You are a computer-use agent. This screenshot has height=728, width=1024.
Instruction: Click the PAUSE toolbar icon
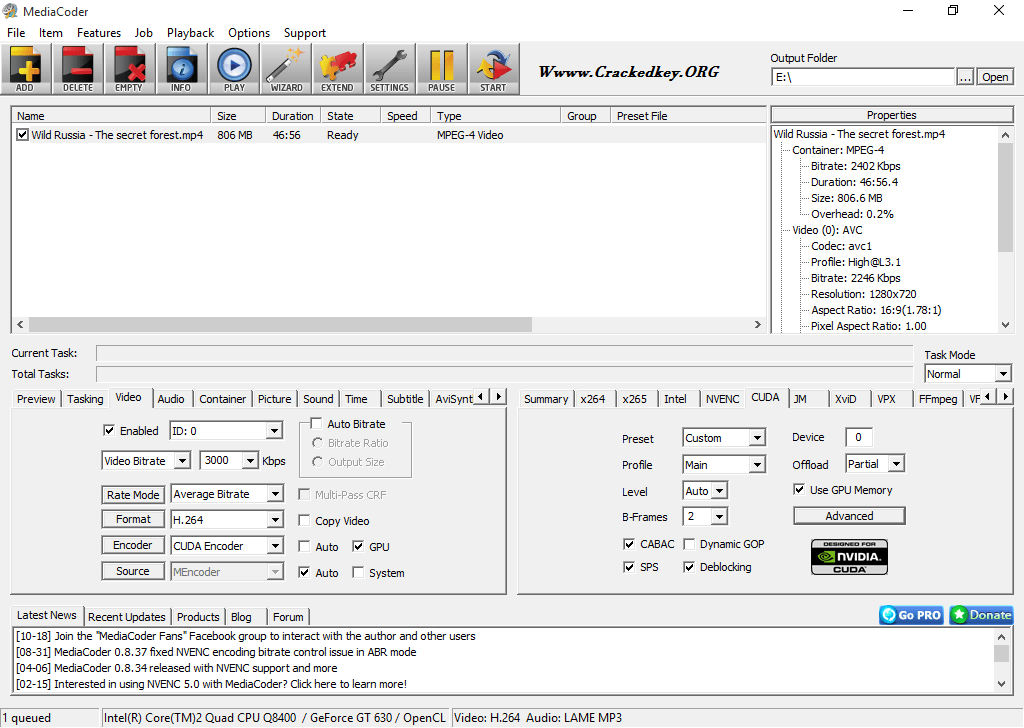(x=441, y=69)
